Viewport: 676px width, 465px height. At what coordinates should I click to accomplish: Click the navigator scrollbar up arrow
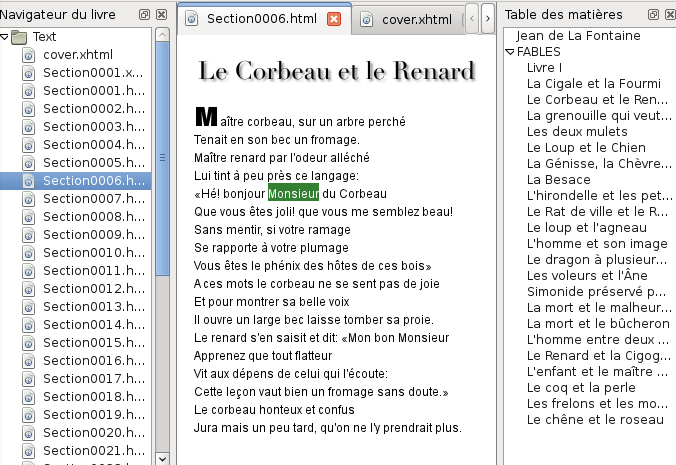(x=163, y=35)
